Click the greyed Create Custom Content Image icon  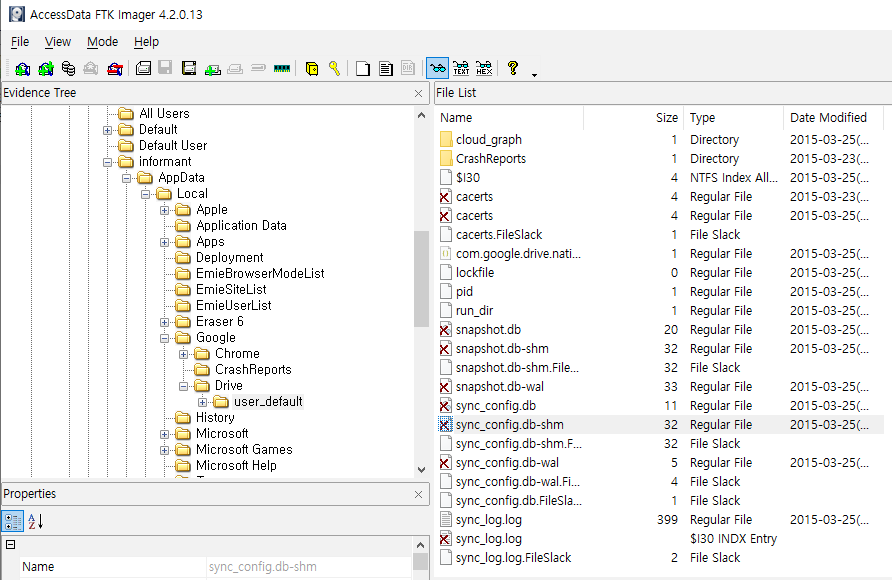pyautogui.click(x=235, y=69)
